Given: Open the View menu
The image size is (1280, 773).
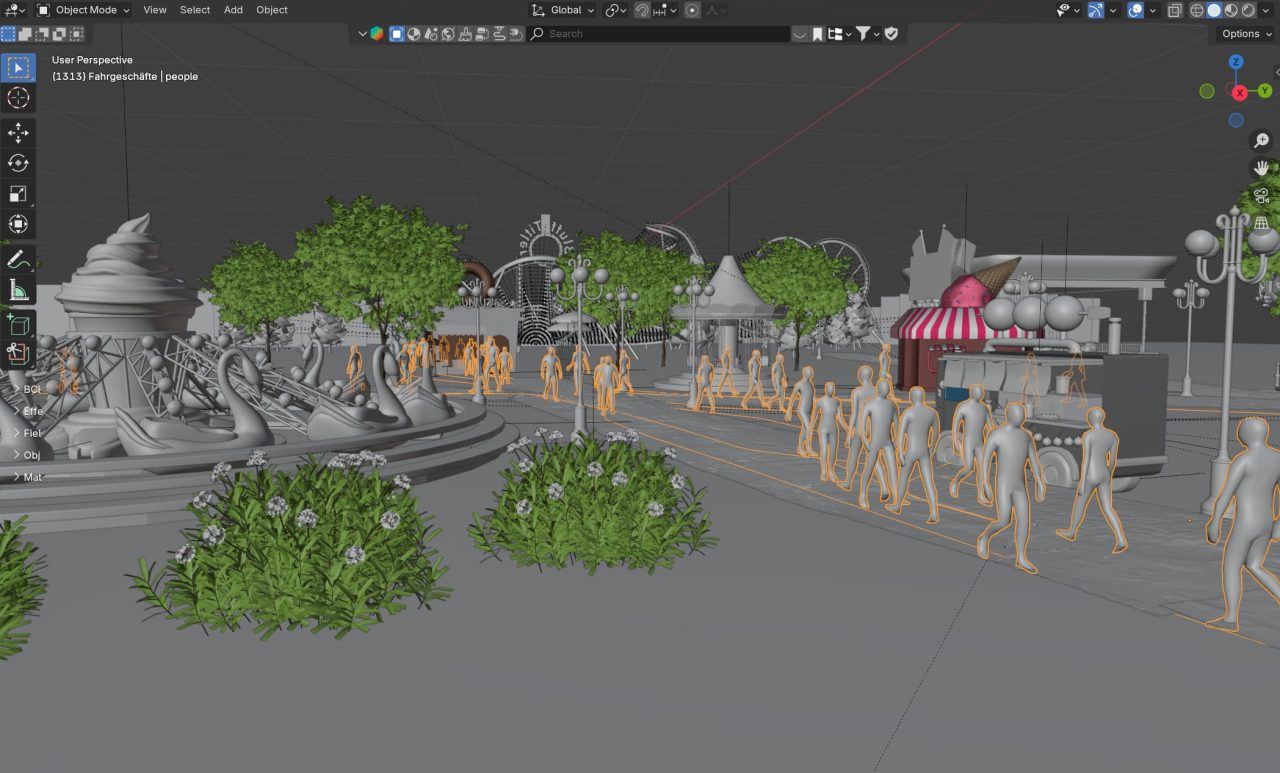Looking at the screenshot, I should point(155,10).
